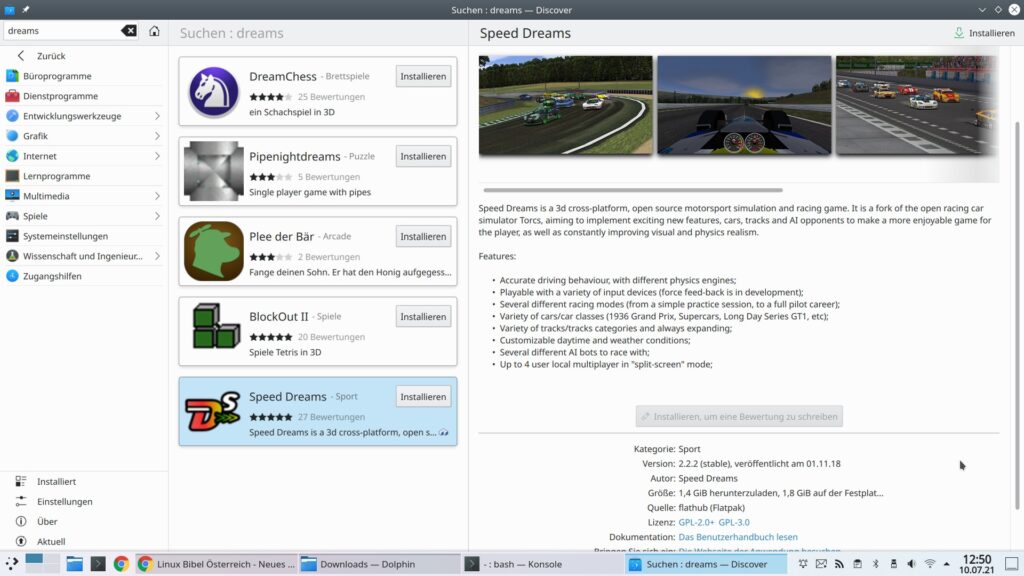Install Pipenightdreams
This screenshot has height=576, width=1024.
423,157
